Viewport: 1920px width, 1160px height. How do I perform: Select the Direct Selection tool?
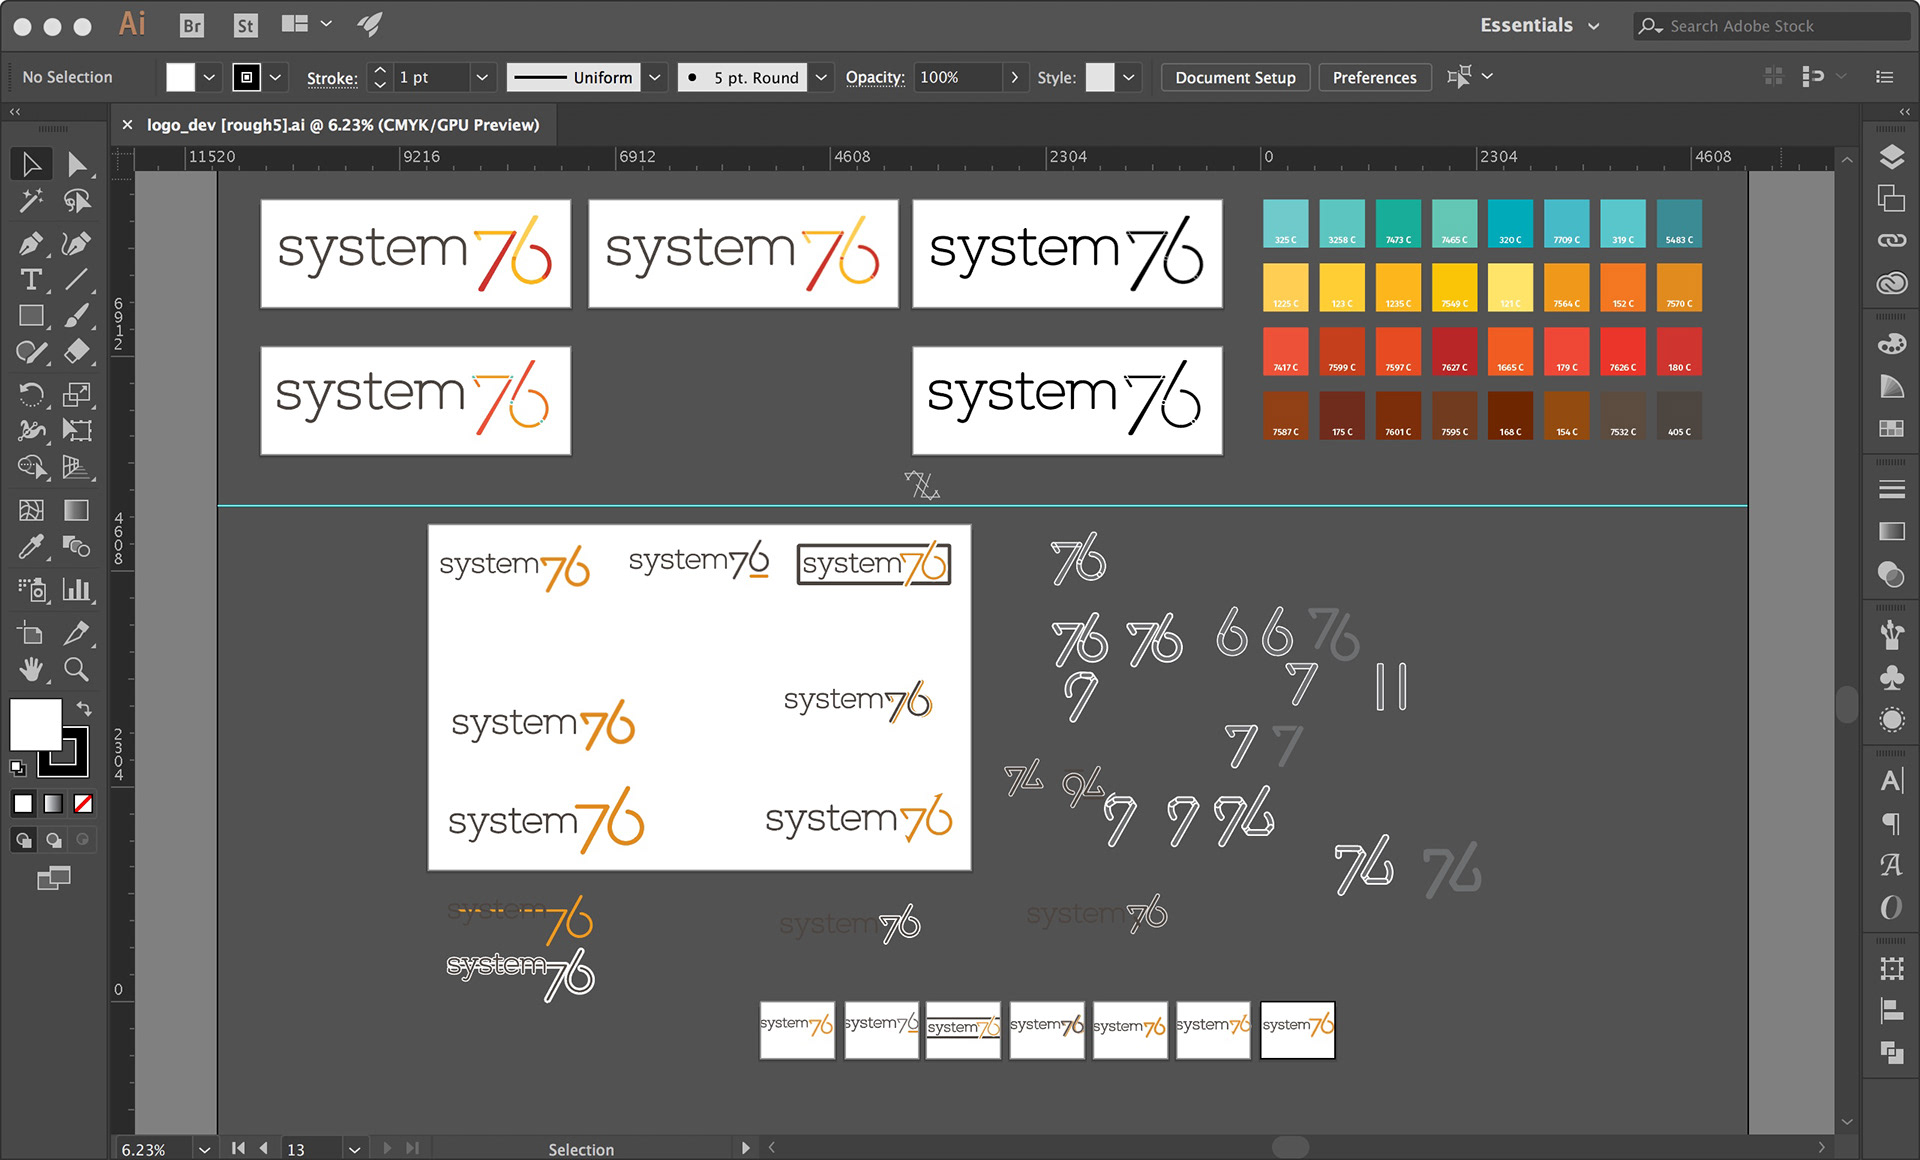[76, 164]
